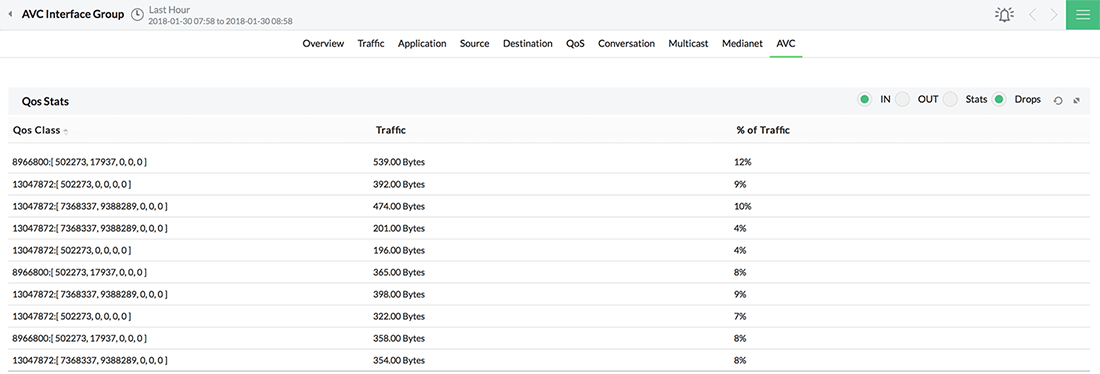The image size is (1100, 374).
Task: Select the Qos class row with 196.00 Bytes
Action: 550,250
